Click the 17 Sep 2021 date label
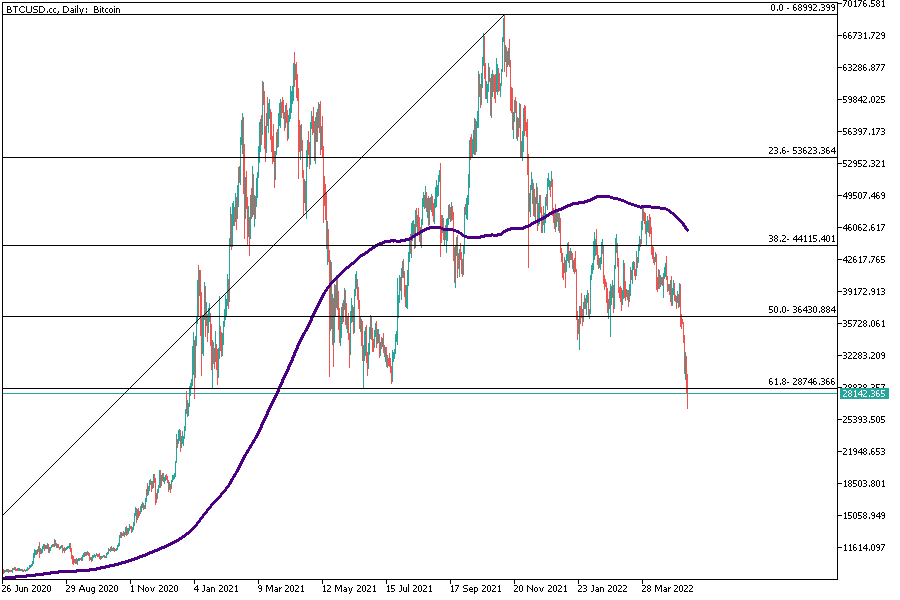The image size is (900, 600). [476, 589]
